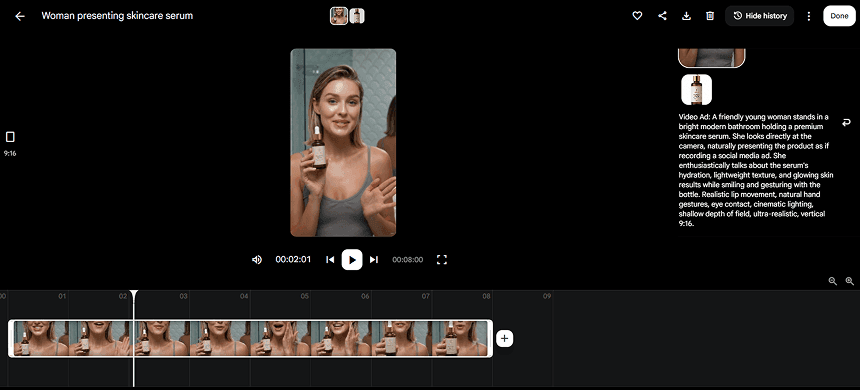Viewport: 860px width, 391px height.
Task: Open the share icon
Action: point(662,16)
